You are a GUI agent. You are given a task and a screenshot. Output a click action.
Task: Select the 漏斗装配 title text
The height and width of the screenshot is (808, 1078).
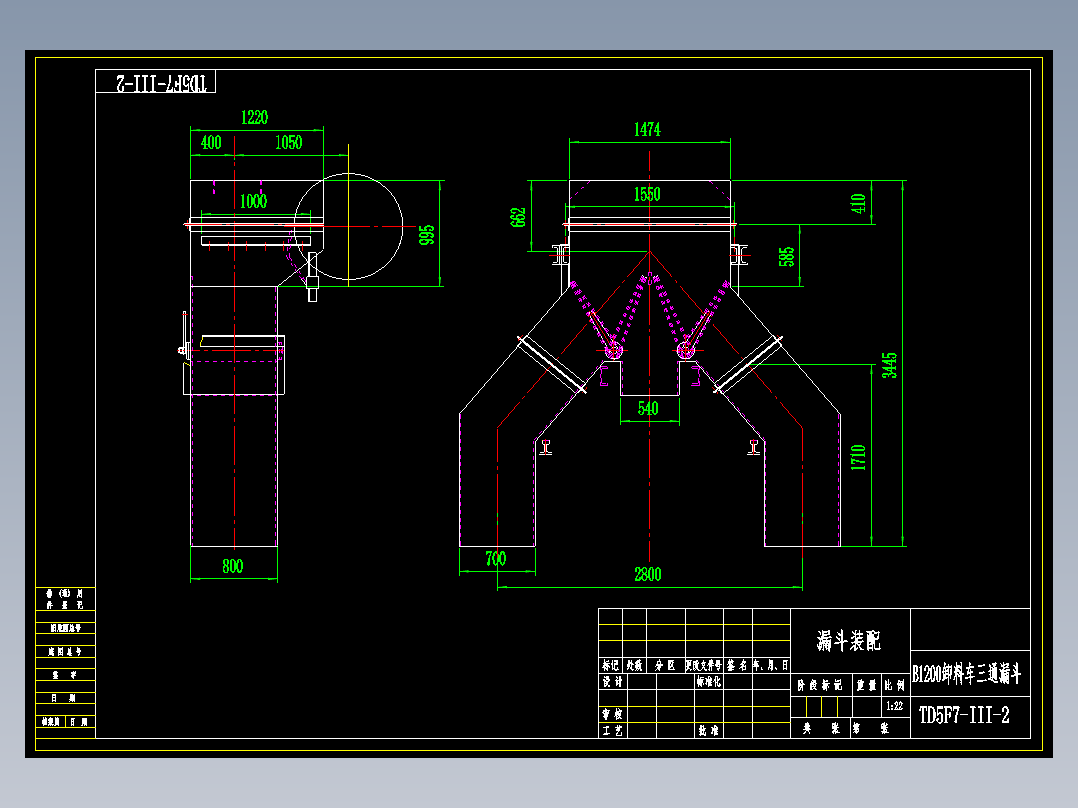pyautogui.click(x=849, y=641)
